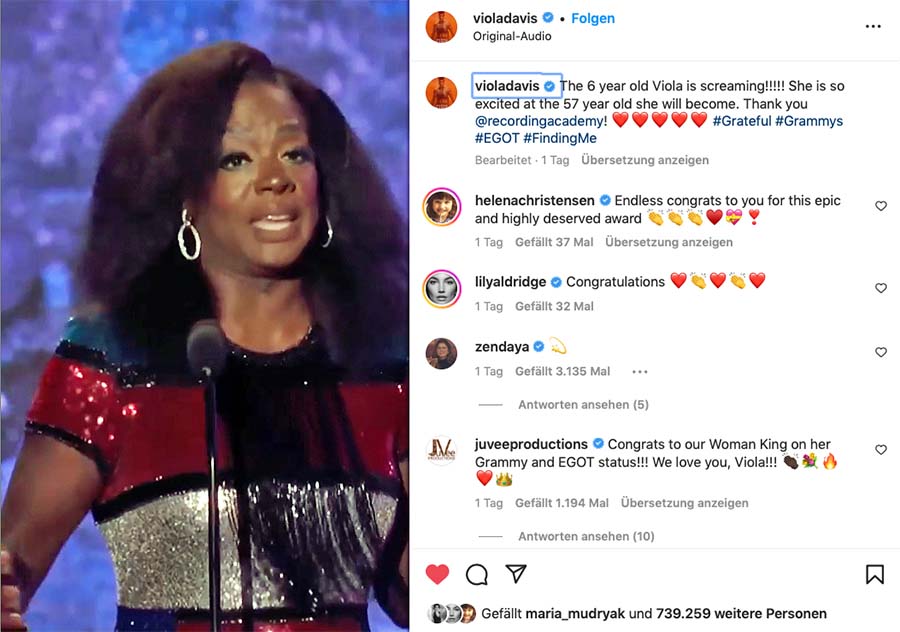Open violadavis header profile avatar
Image resolution: width=900 pixels, height=632 pixels.
[441, 26]
